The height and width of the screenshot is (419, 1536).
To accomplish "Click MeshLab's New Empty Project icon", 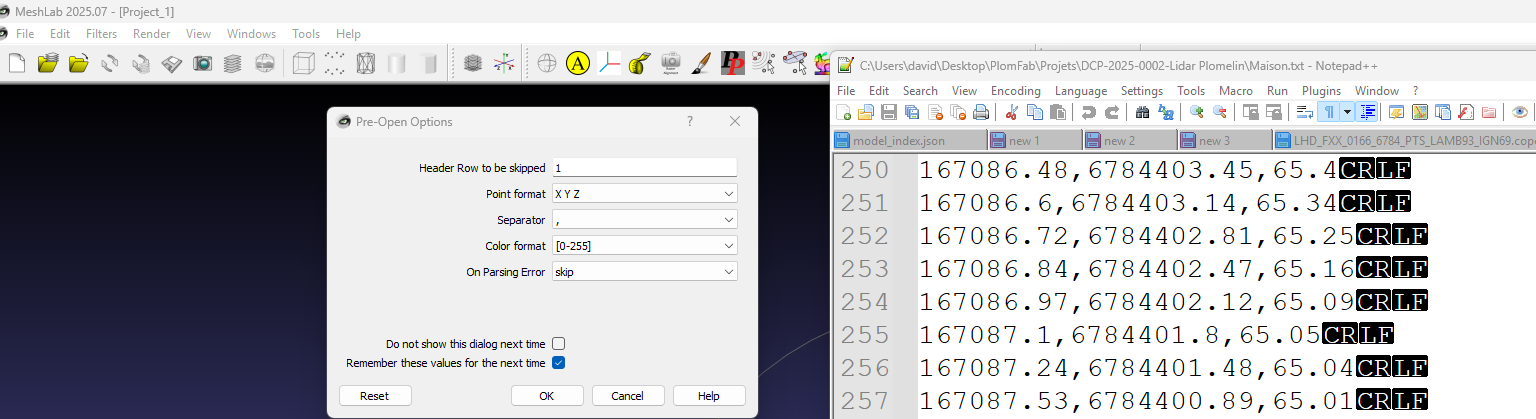I will coord(17,64).
